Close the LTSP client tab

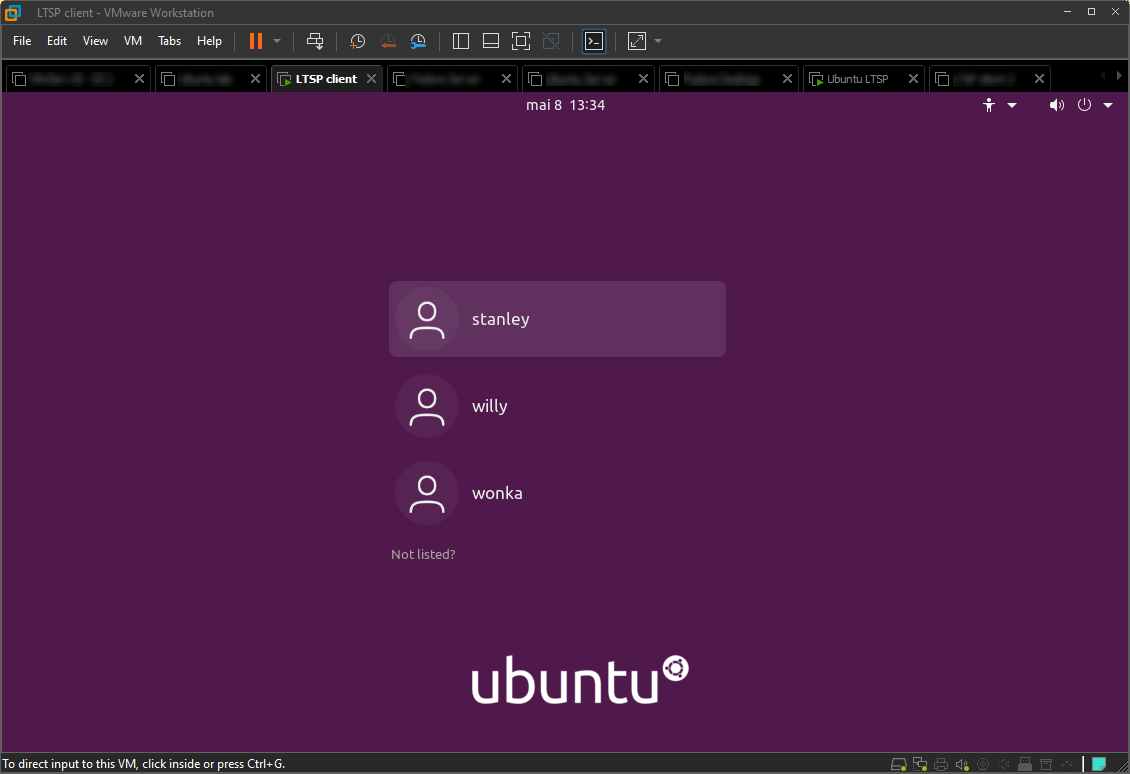[371, 79]
